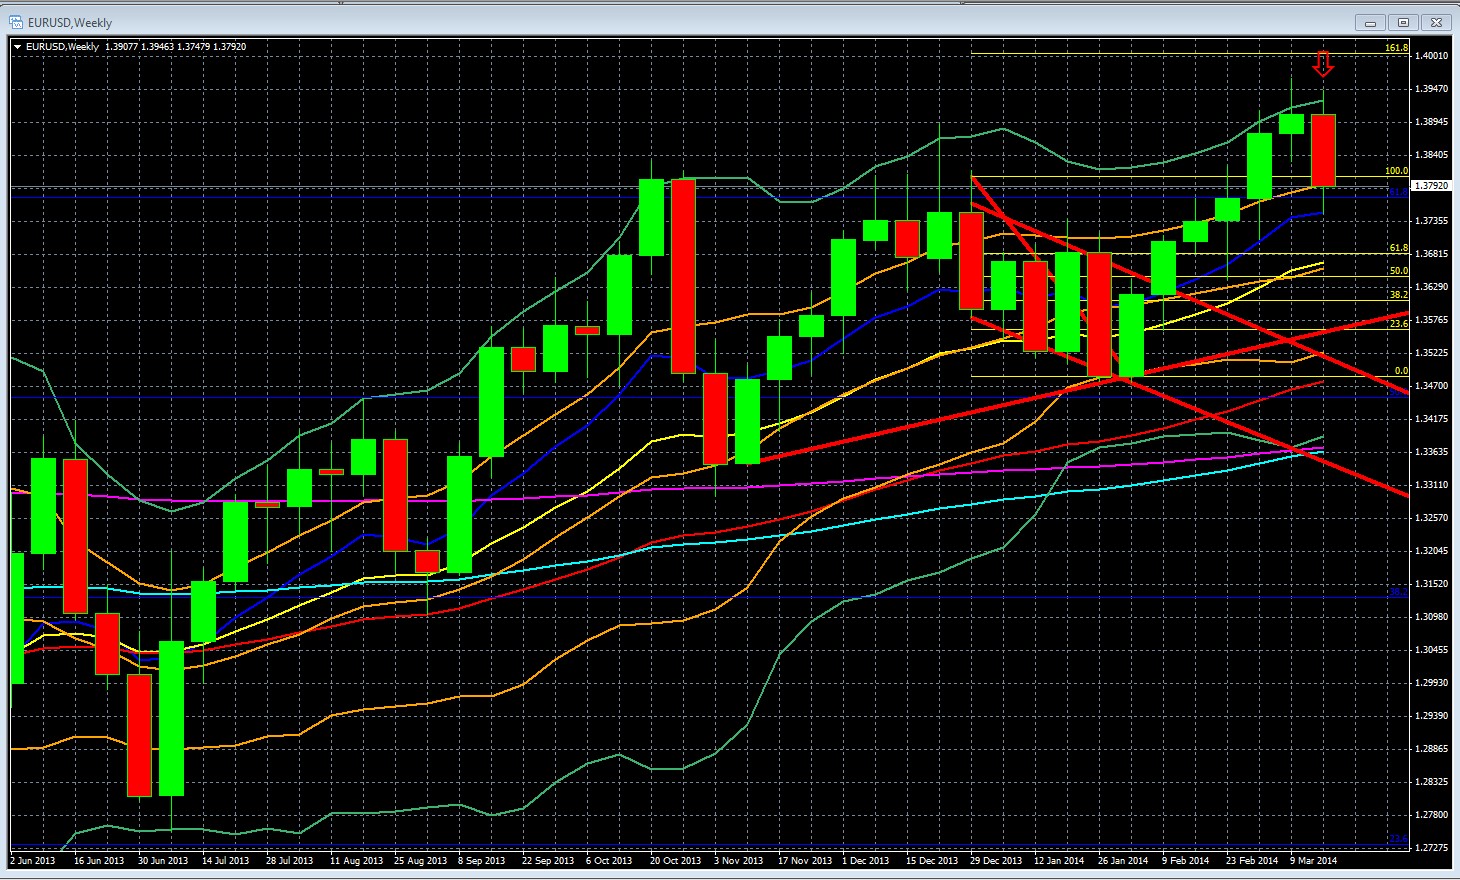Expand the EURUSD,Weekly chart dropdown triangle

18,47
